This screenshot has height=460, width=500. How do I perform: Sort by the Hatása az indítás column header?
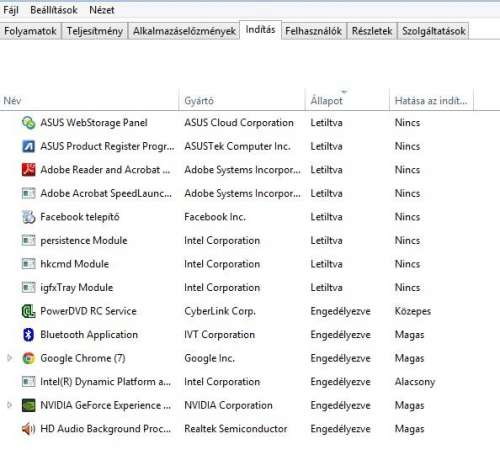pyautogui.click(x=431, y=100)
